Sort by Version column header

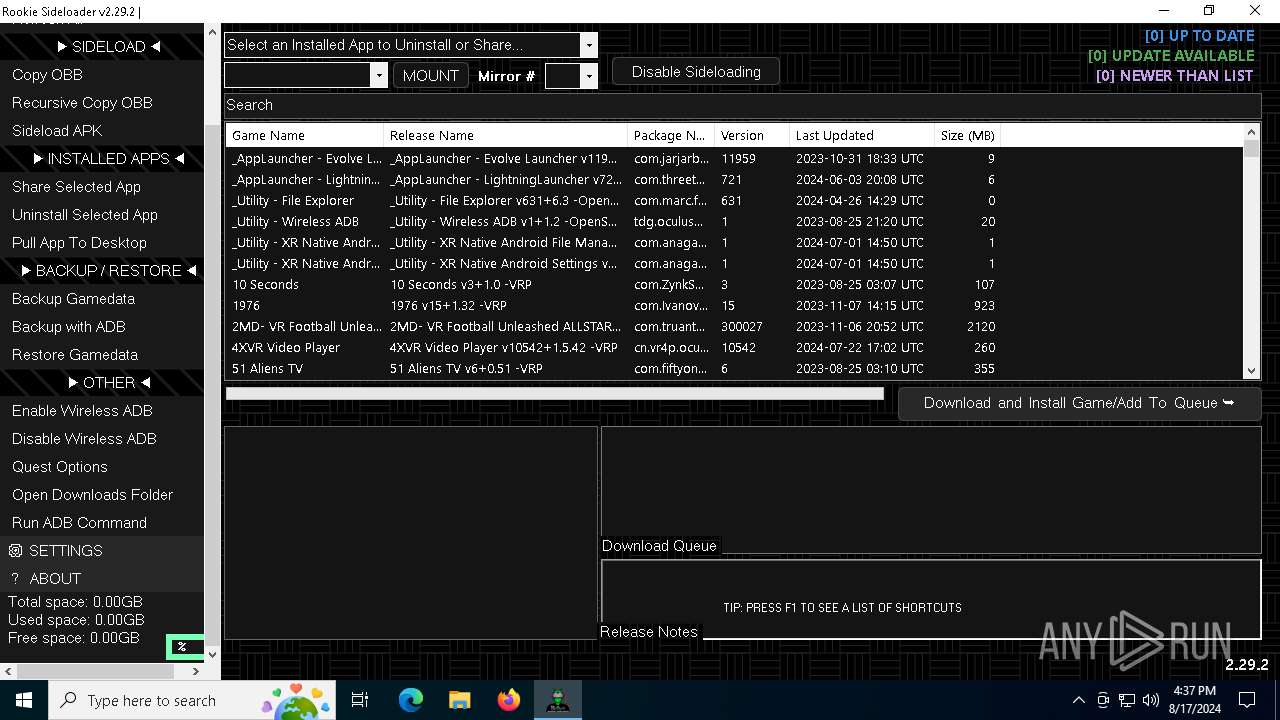pyautogui.click(x=752, y=135)
